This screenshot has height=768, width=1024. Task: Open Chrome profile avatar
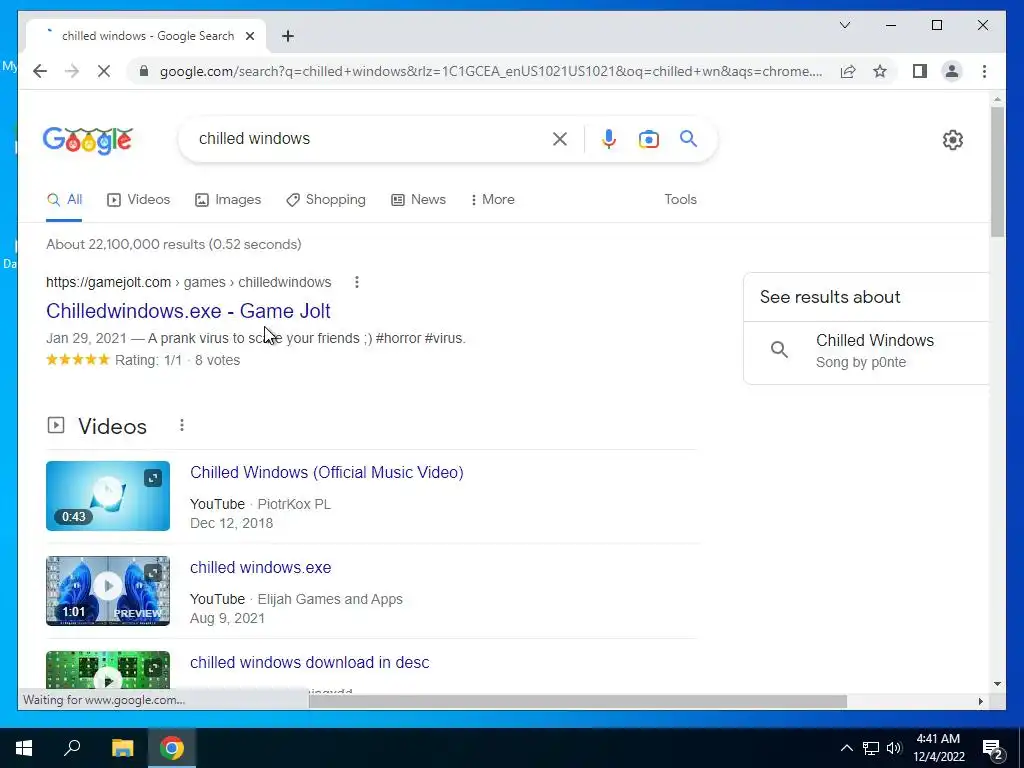pos(952,71)
